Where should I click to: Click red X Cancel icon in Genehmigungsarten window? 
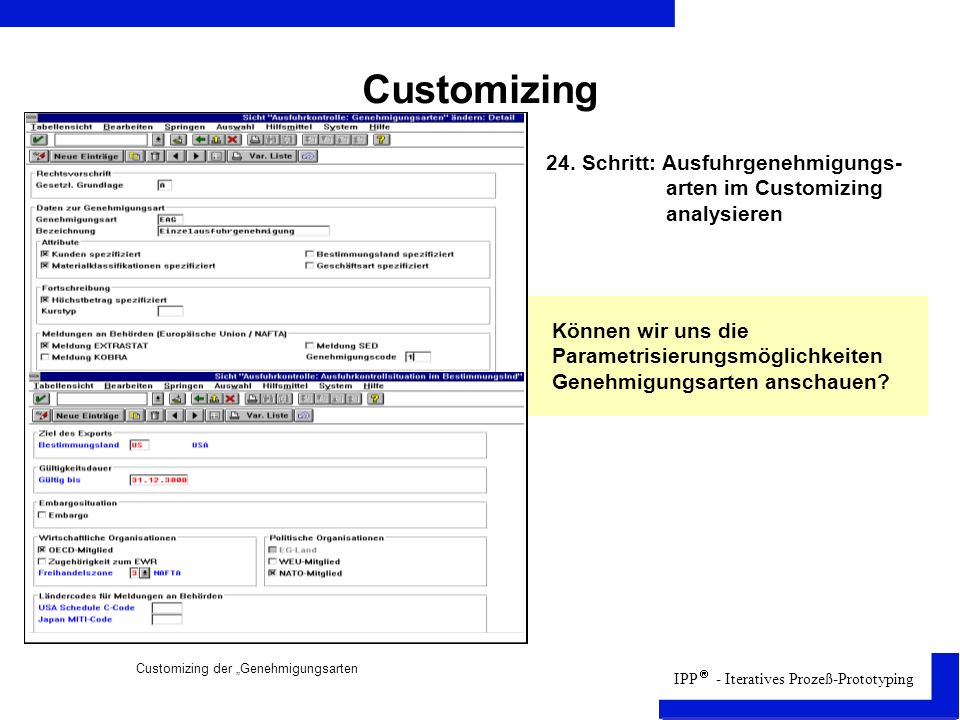pos(233,140)
